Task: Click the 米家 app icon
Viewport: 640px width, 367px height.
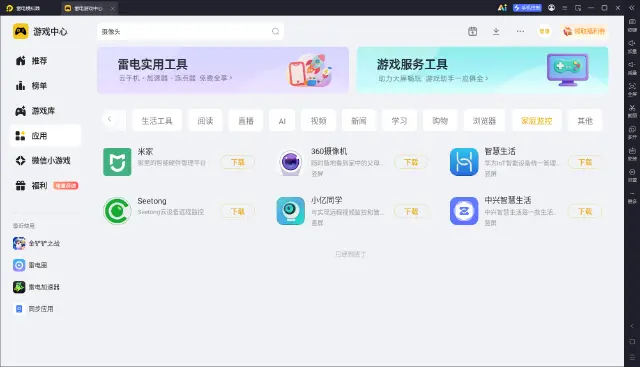Action: tap(117, 162)
